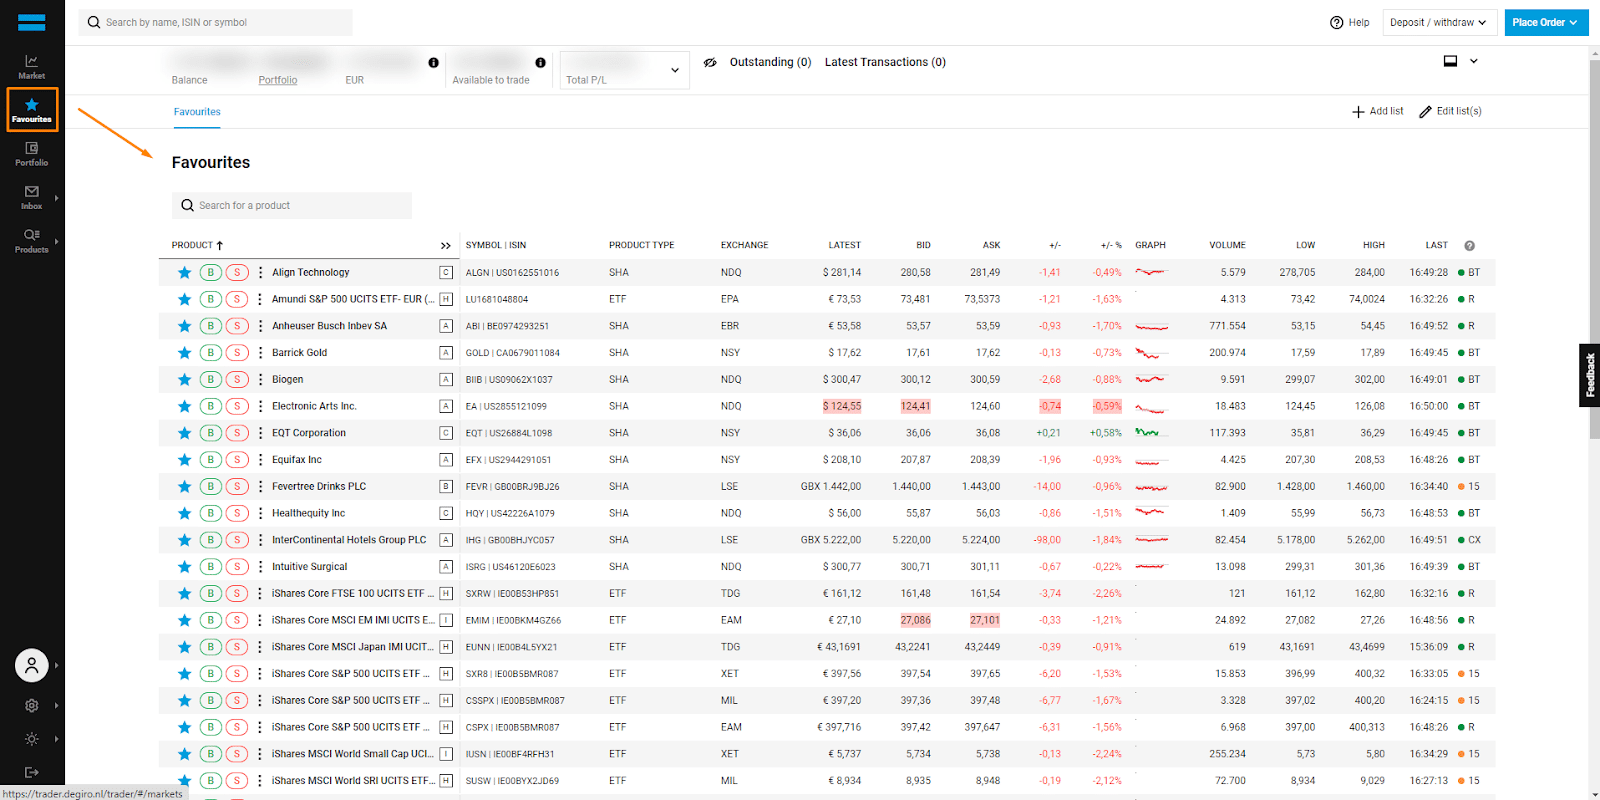This screenshot has width=1600, height=800.
Task: Unfavourite Align Technology star
Action: [184, 272]
